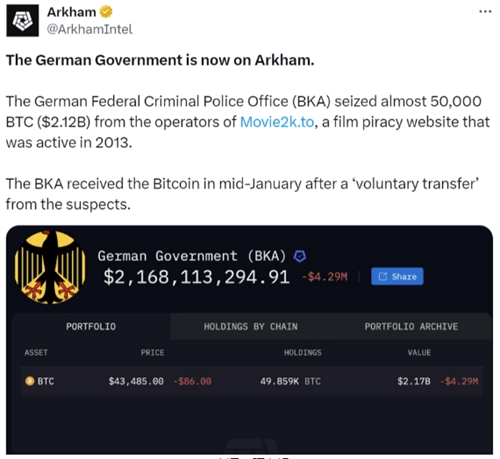This screenshot has width=500, height=459.
Task: Sort by the Holdings column header
Action: click(303, 352)
